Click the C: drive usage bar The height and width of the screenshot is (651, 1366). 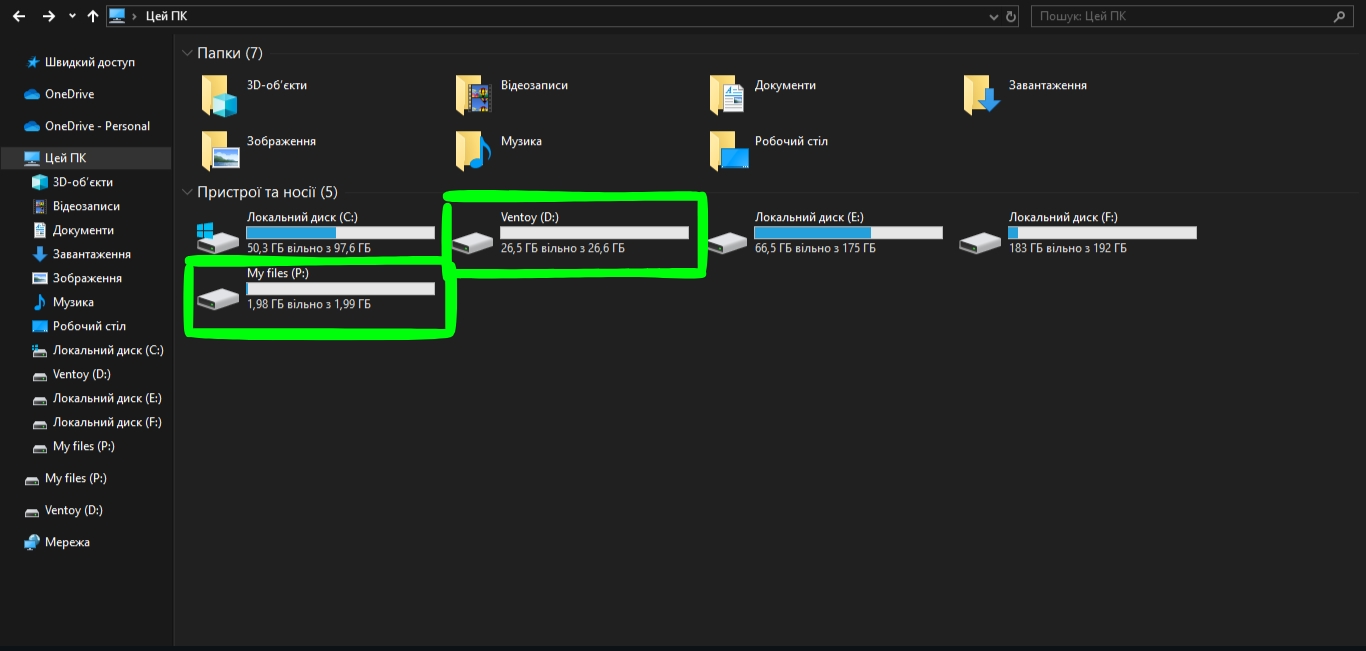[x=341, y=233]
